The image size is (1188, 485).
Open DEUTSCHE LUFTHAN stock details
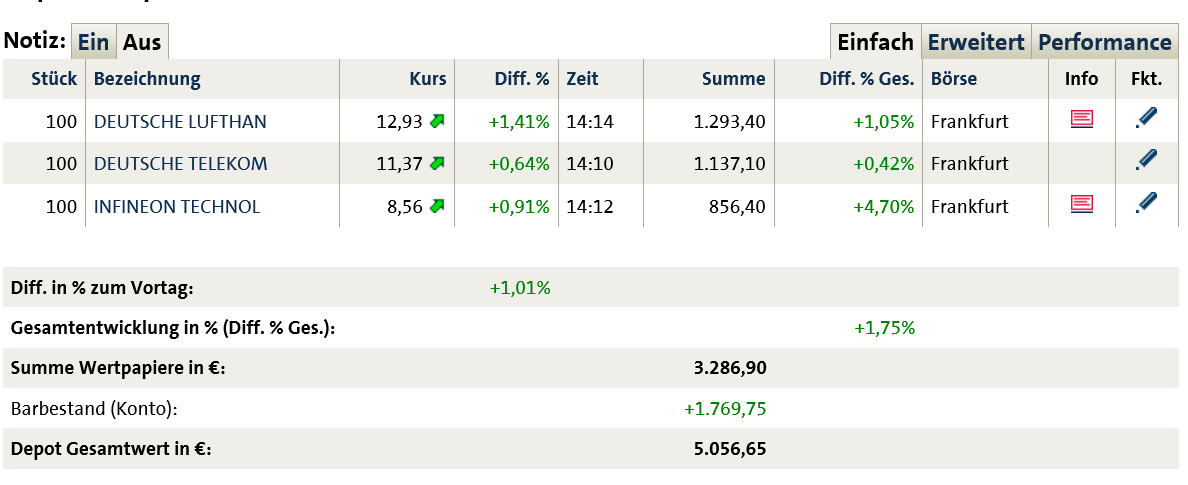pos(180,122)
